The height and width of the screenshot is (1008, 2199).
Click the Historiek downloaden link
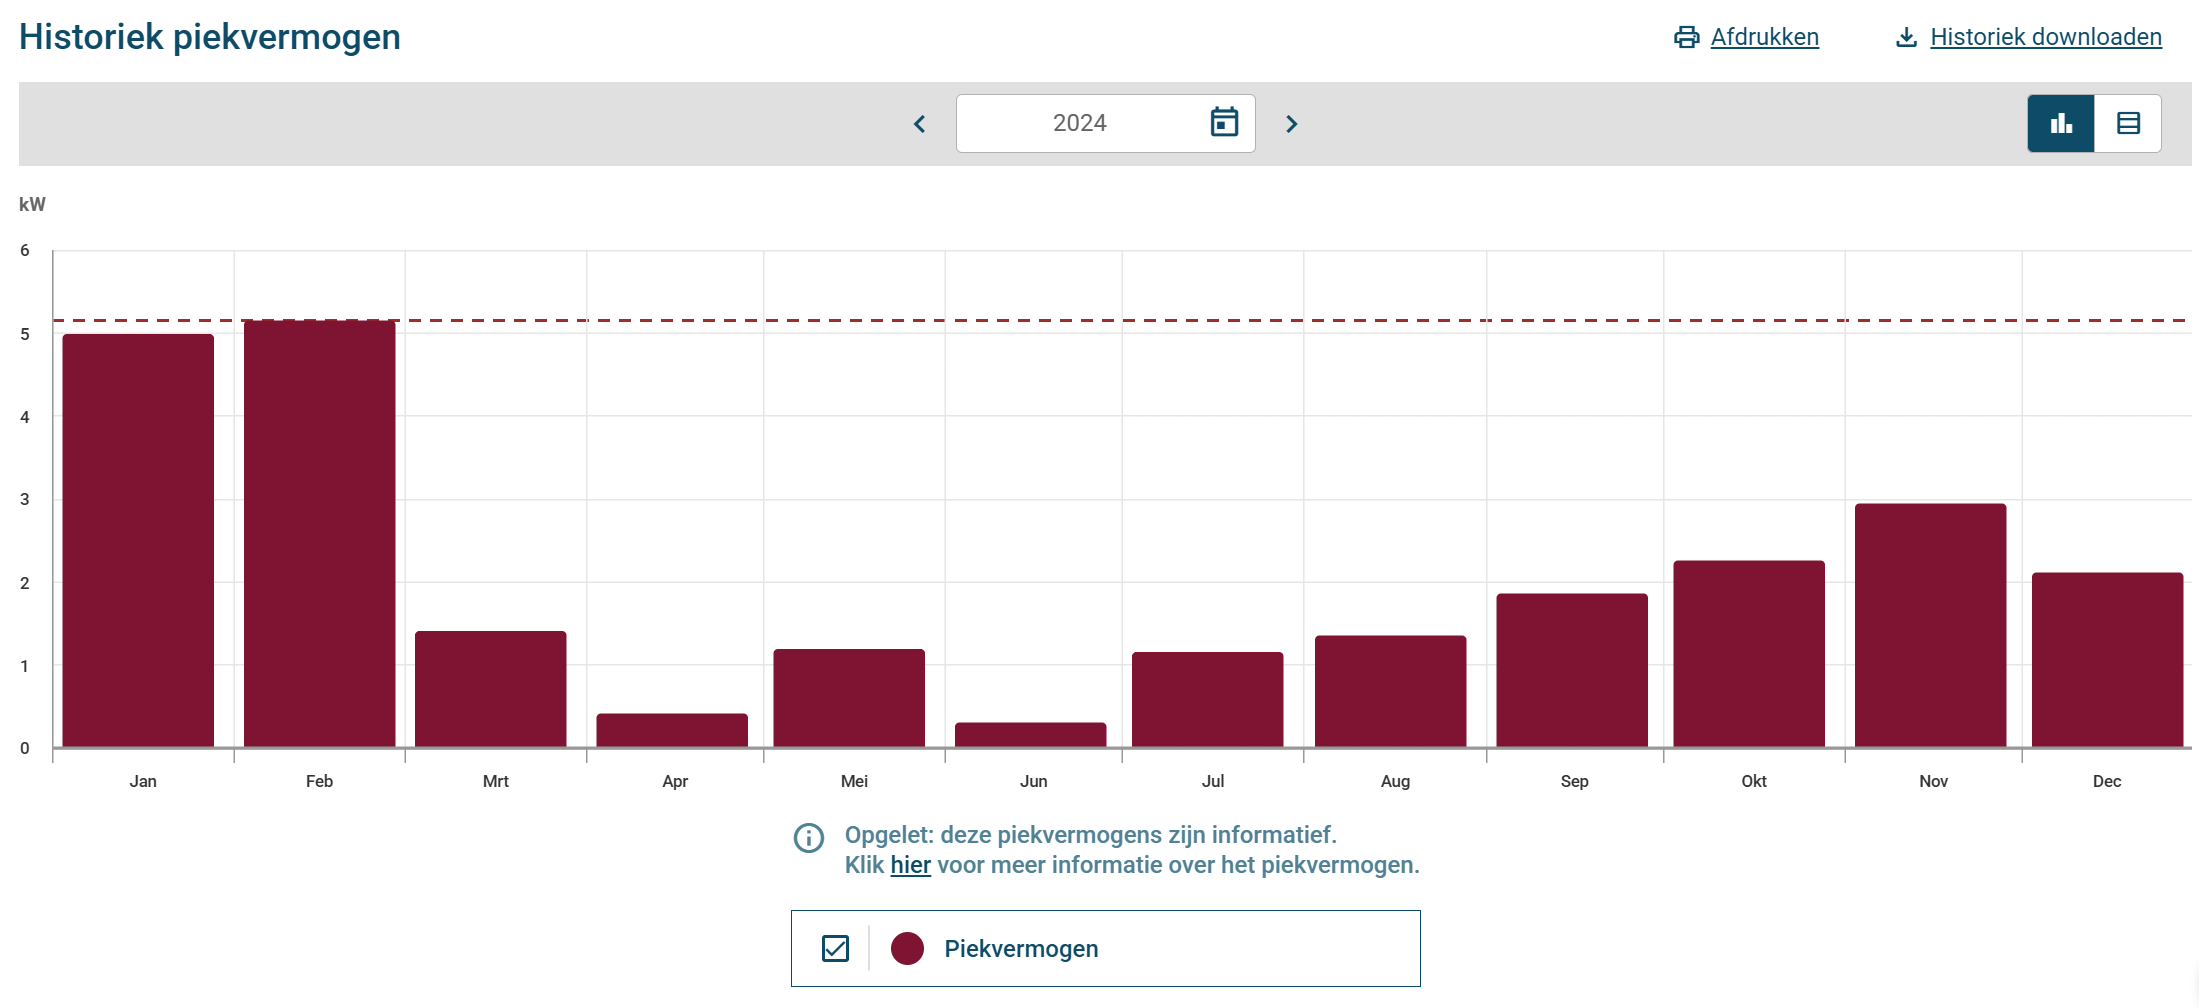[x=2045, y=37]
